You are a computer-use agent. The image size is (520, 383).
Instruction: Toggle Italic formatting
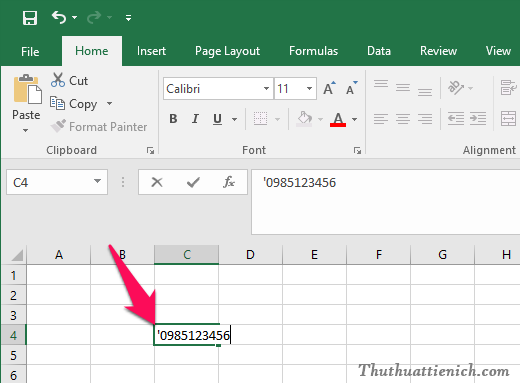tap(195, 119)
